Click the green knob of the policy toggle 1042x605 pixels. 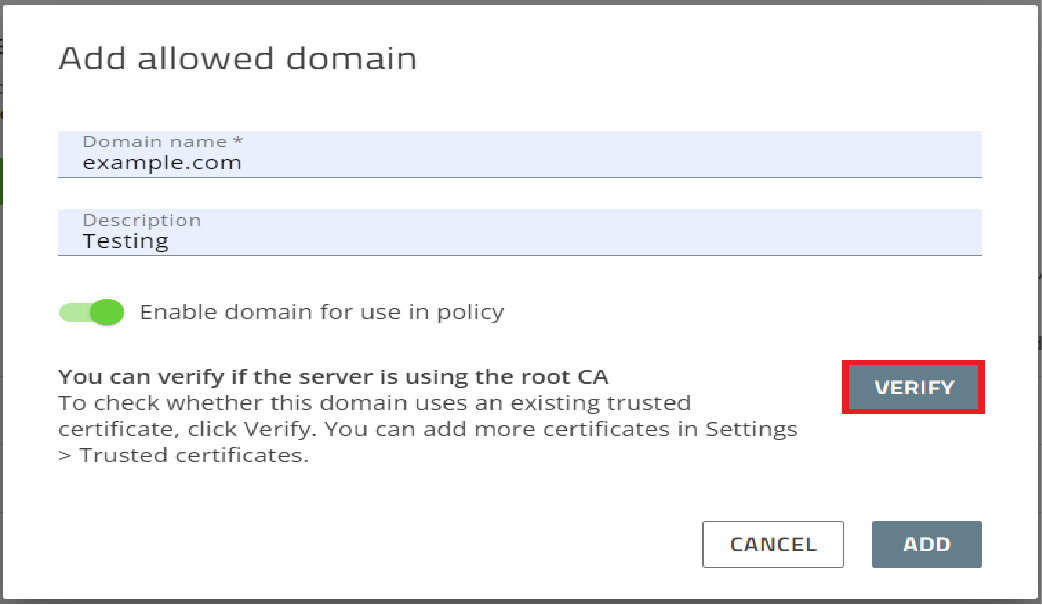(107, 312)
